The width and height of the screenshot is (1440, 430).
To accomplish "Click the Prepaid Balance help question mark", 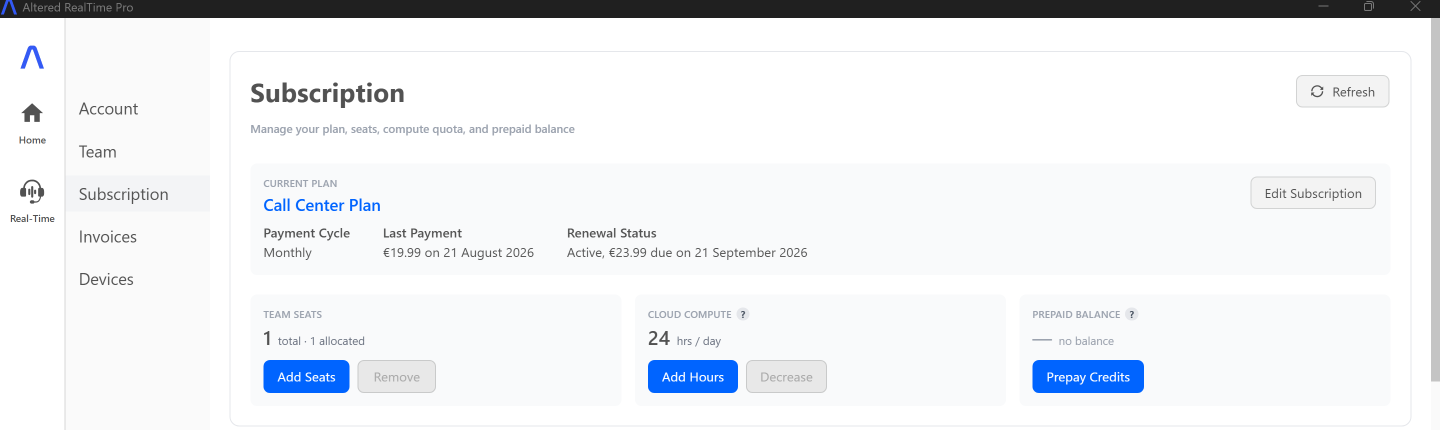I will click(1131, 314).
